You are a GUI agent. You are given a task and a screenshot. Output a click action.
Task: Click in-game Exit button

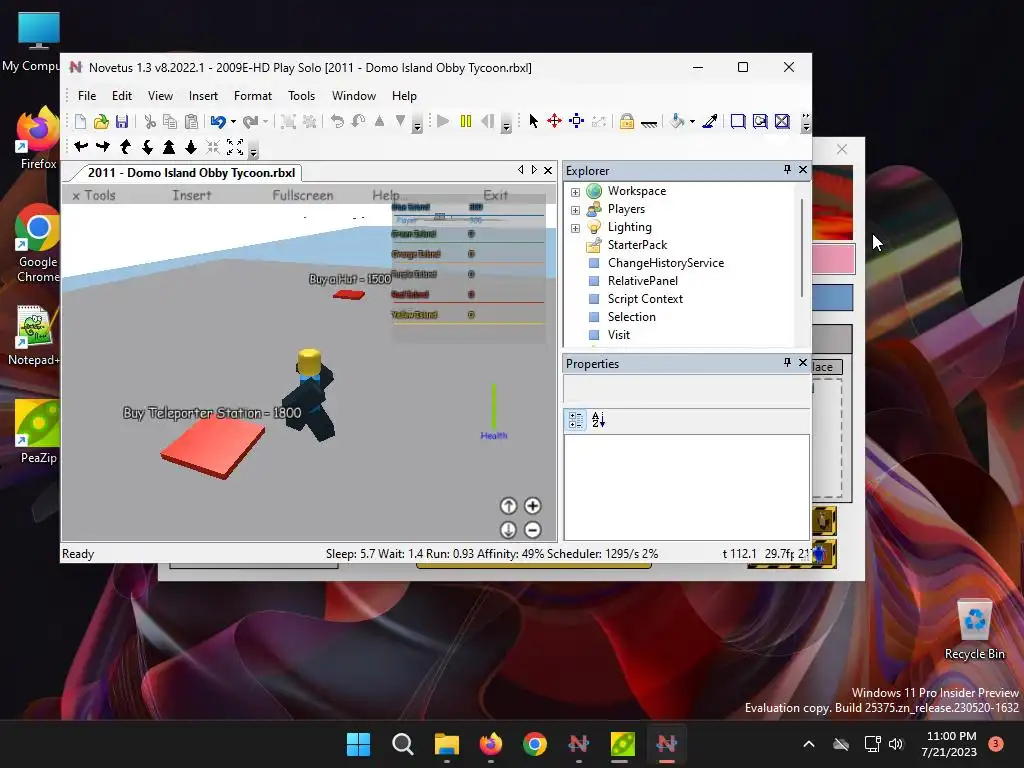click(495, 195)
